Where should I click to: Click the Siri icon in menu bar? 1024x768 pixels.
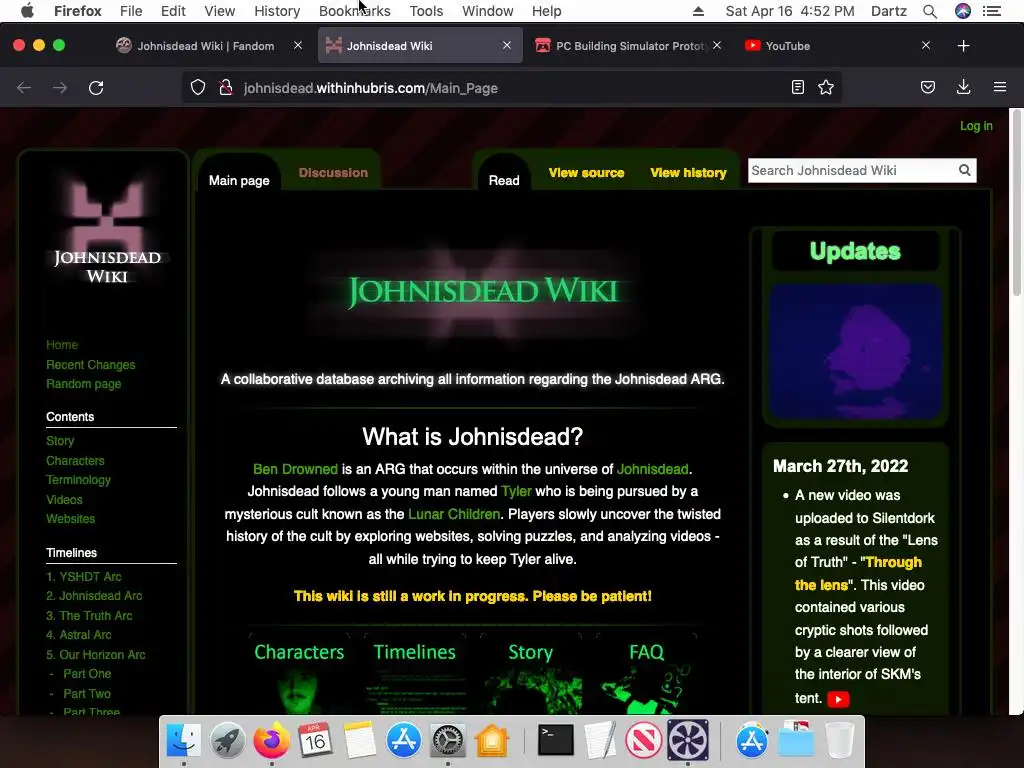963,11
